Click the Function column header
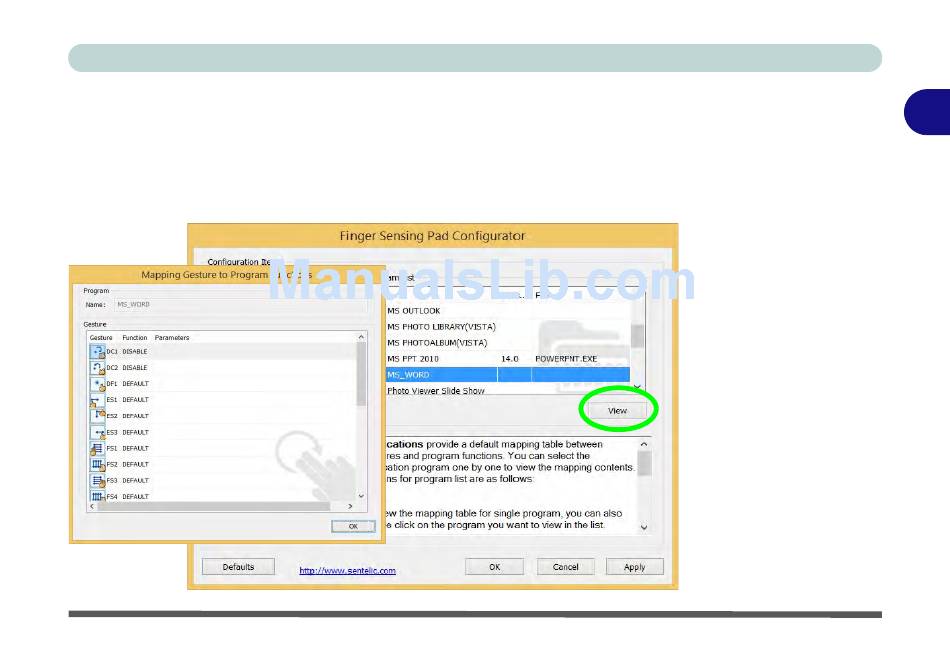This screenshot has width=950, height=668. click(x=134, y=338)
